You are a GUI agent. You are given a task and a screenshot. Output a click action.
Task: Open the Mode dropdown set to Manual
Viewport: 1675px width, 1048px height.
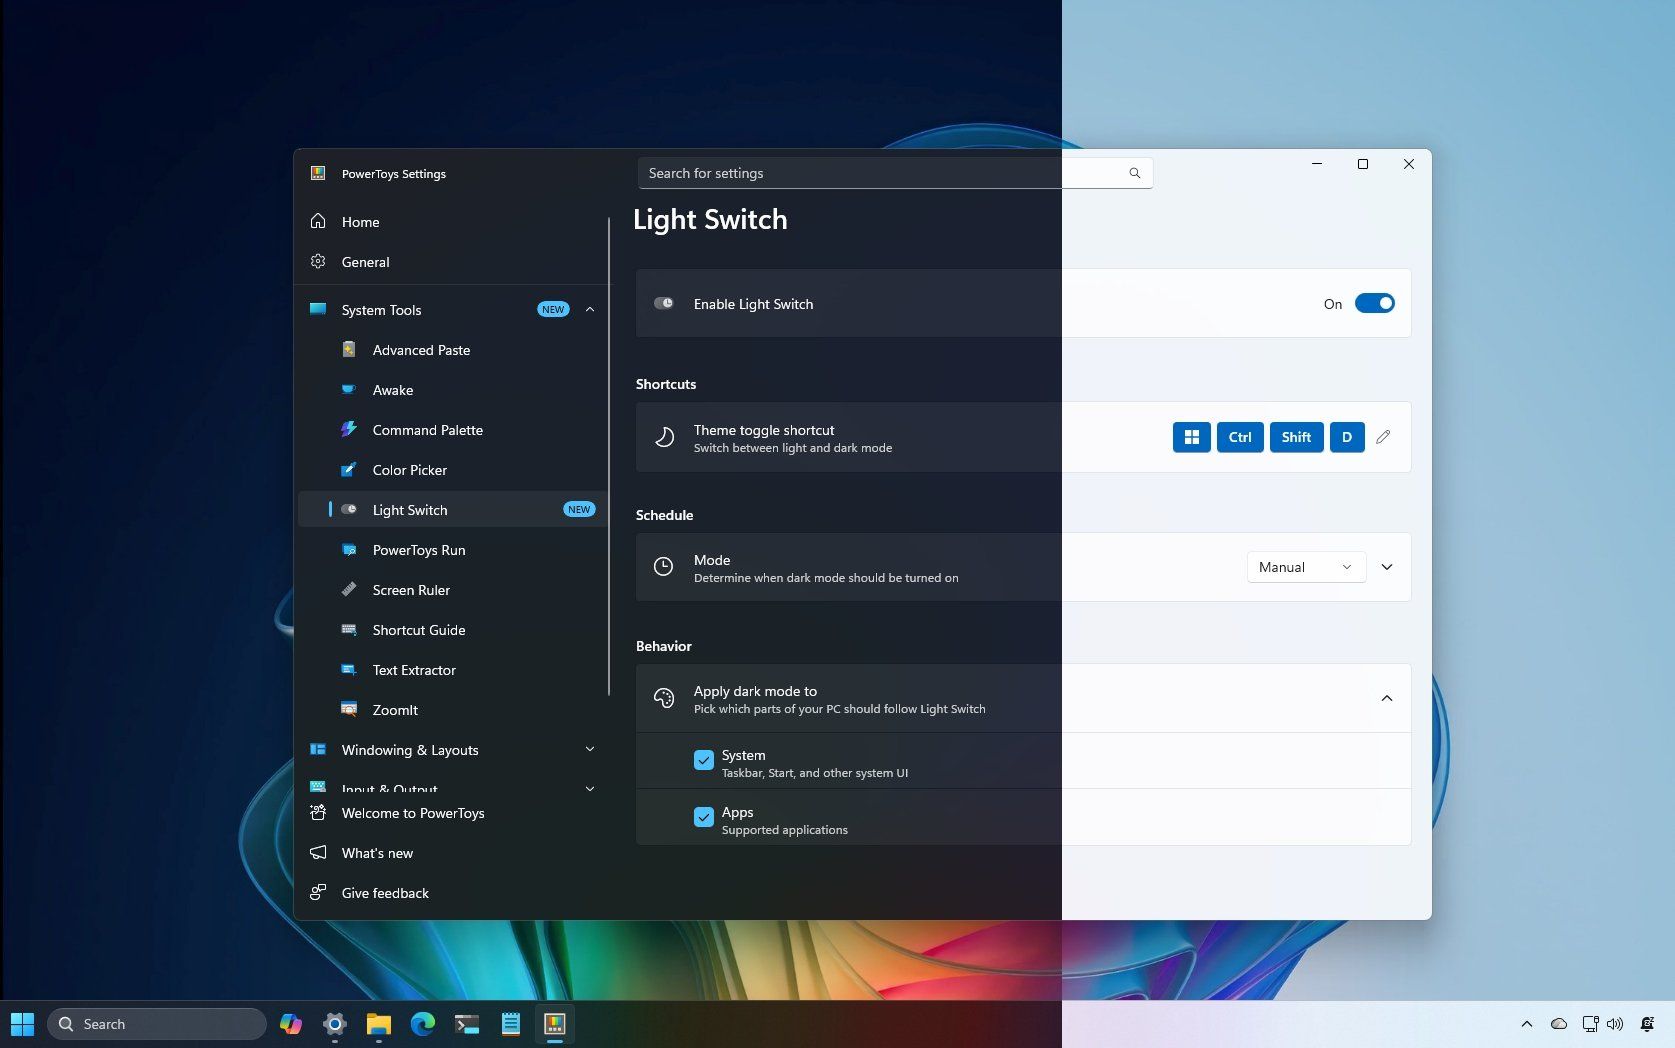click(x=1306, y=567)
